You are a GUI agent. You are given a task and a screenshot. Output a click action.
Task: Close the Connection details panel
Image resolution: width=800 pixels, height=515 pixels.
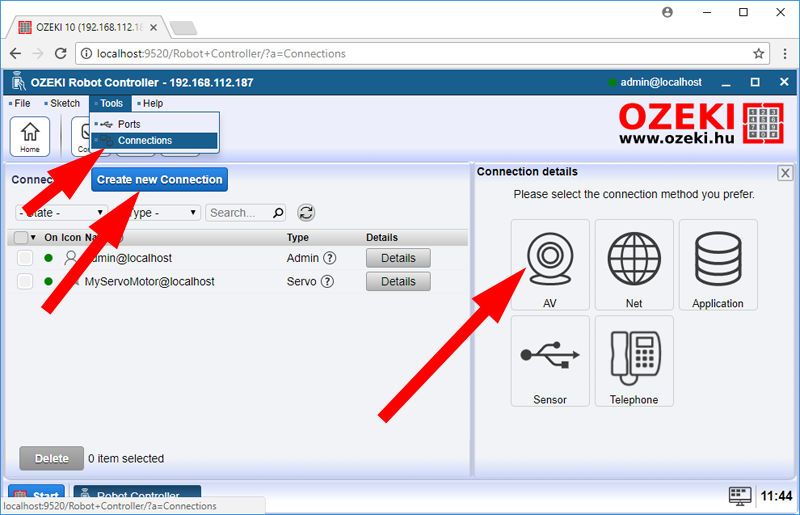click(785, 173)
